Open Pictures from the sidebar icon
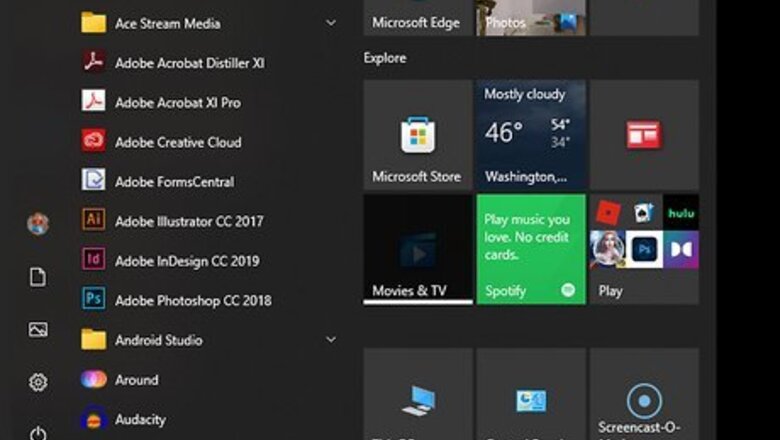 [x=38, y=329]
